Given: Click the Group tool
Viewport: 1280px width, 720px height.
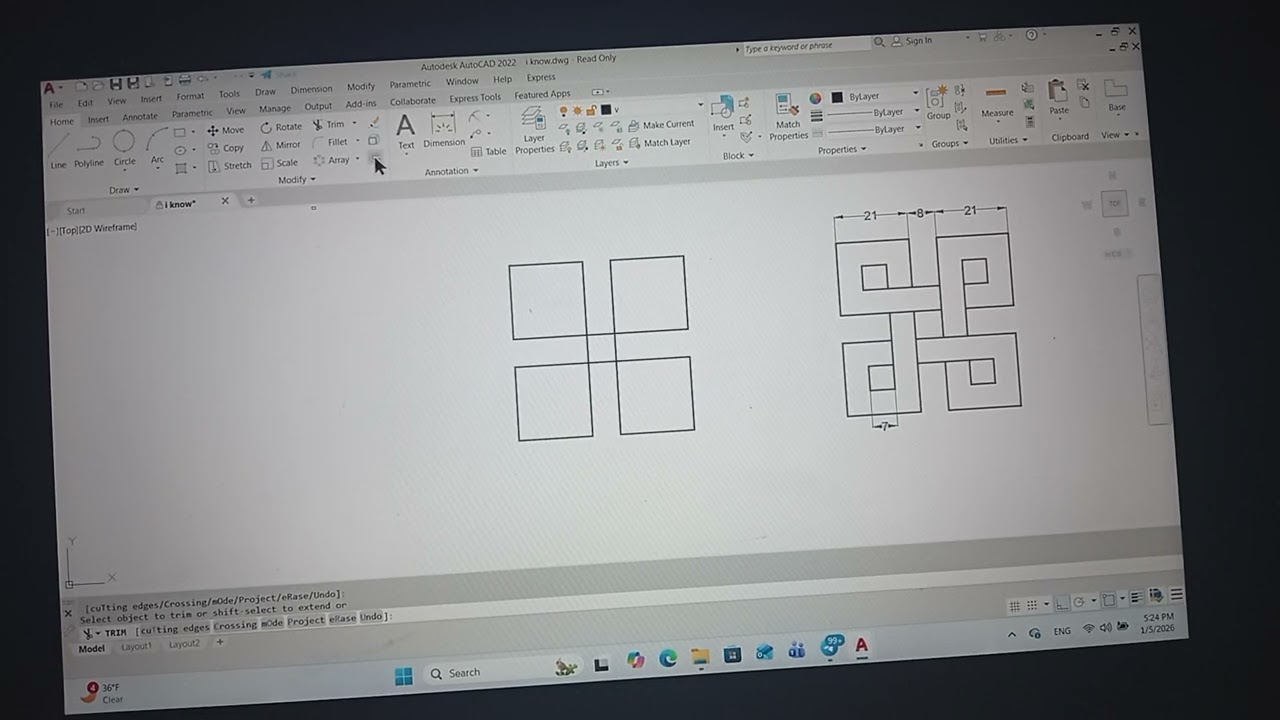Looking at the screenshot, I should 938,104.
